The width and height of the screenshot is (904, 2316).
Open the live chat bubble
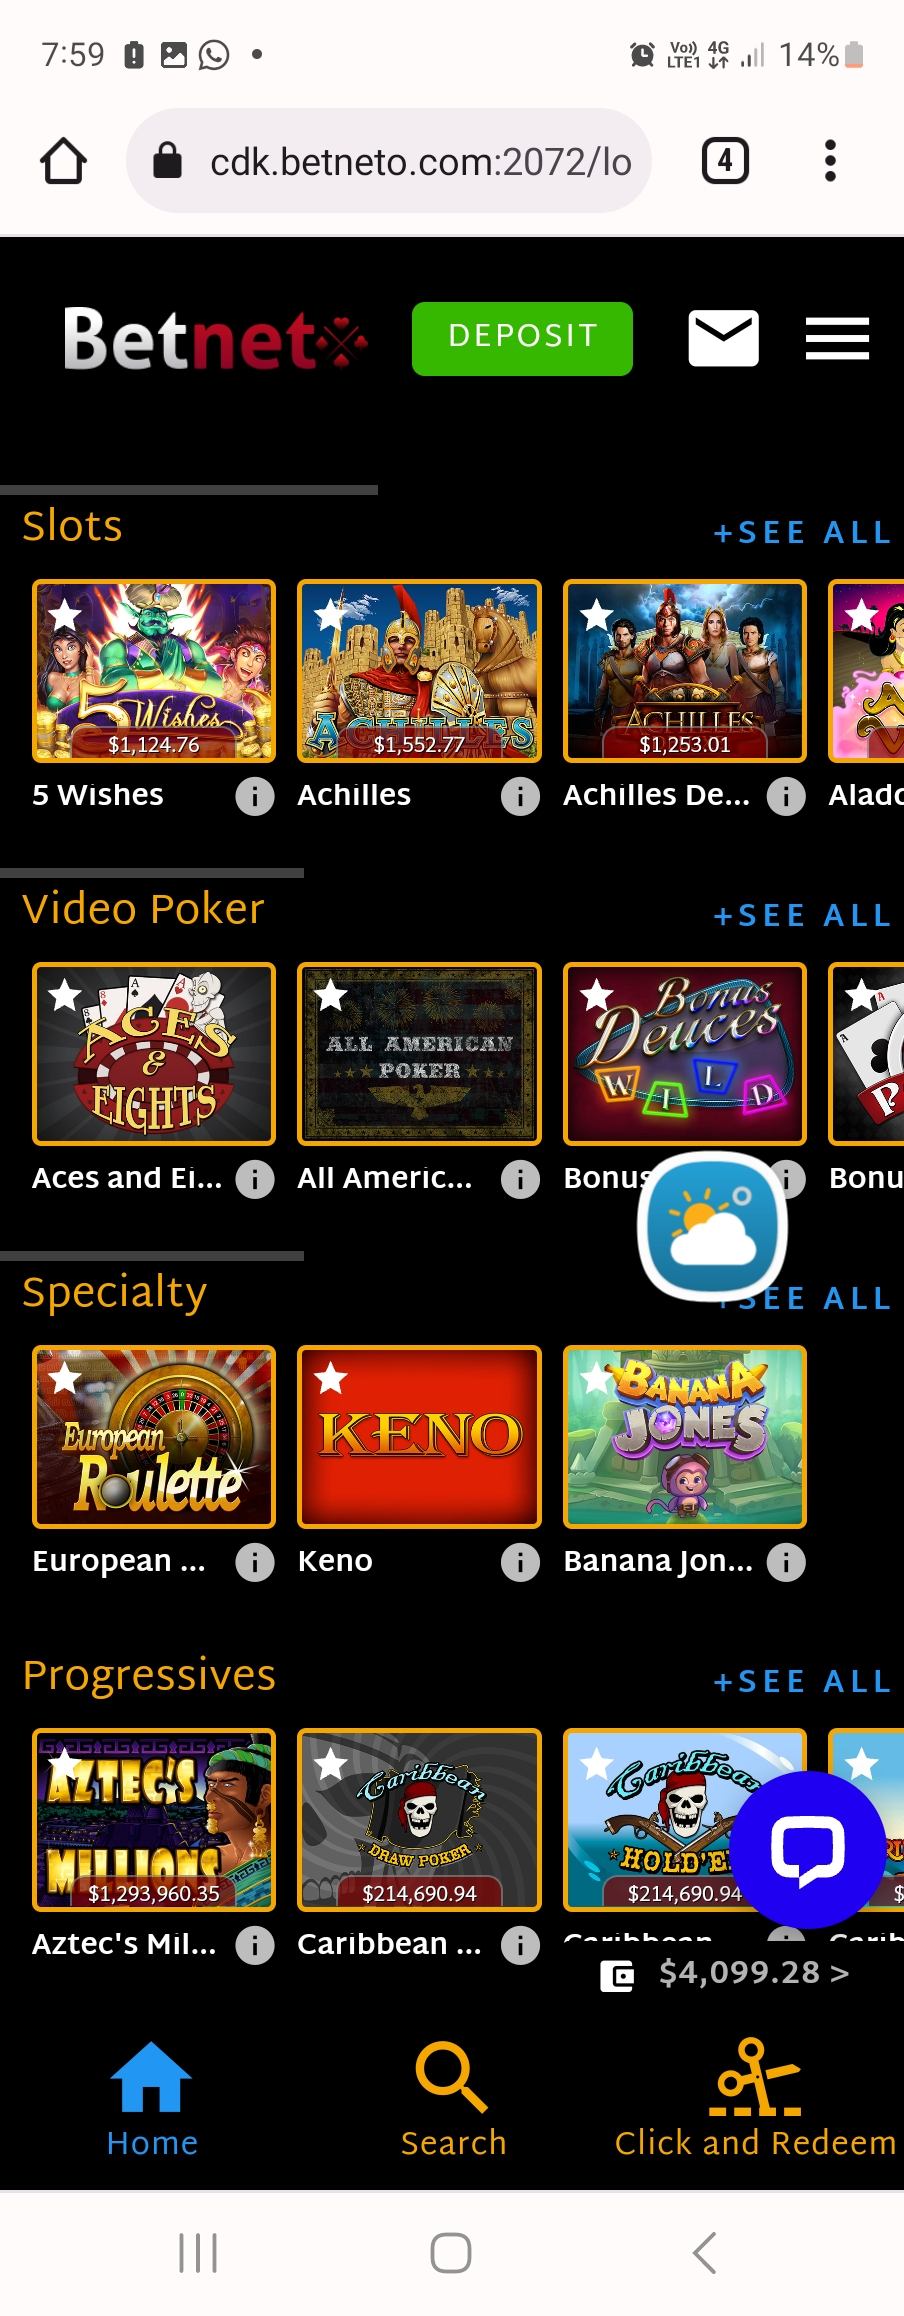pos(807,1849)
